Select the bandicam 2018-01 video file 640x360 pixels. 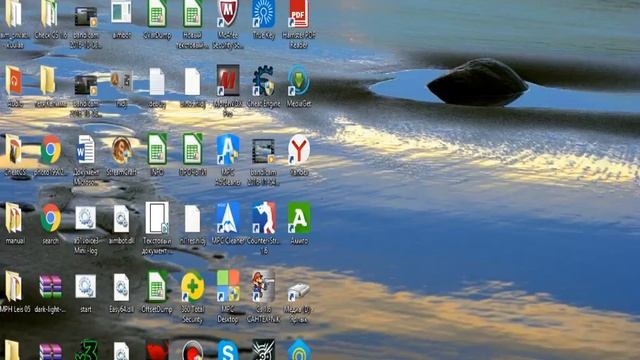(263, 151)
